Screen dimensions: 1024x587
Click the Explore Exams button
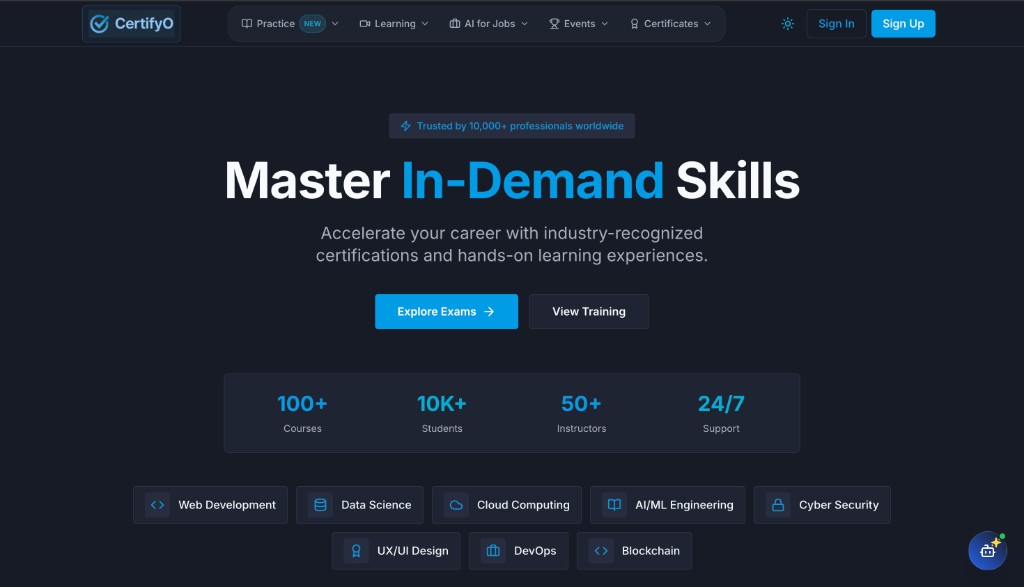(446, 311)
